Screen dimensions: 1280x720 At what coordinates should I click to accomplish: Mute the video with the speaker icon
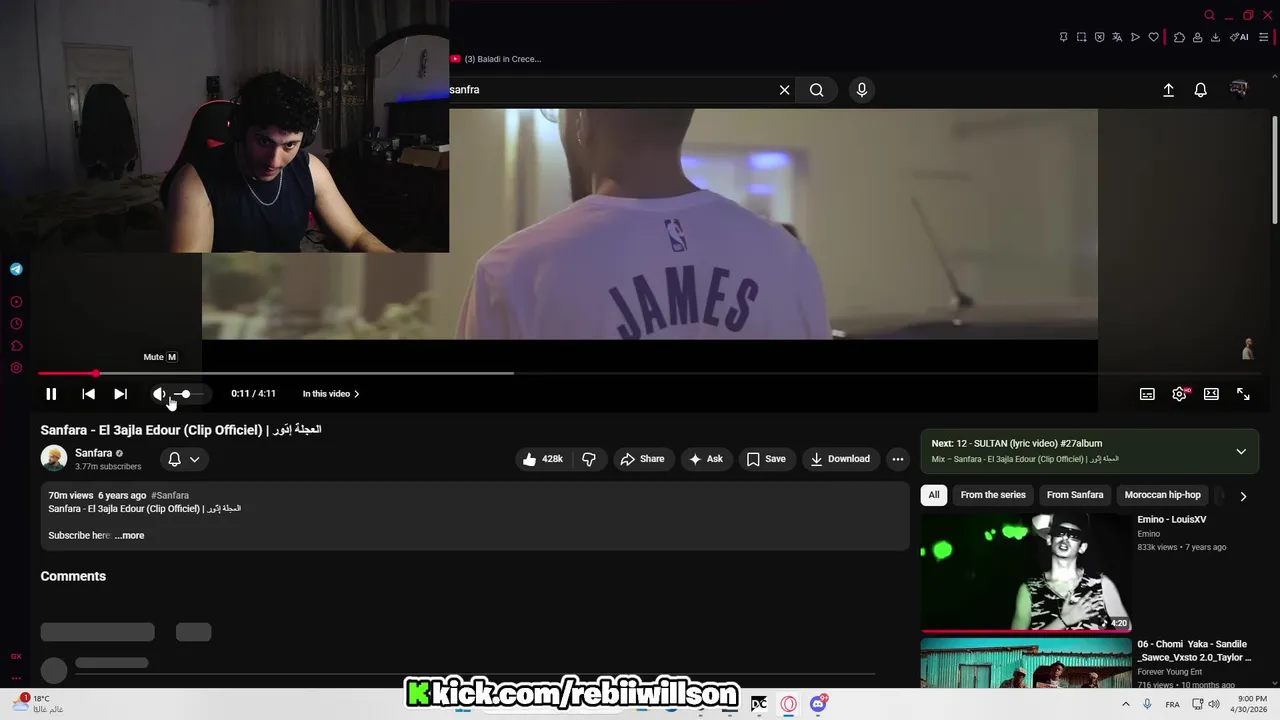pos(159,394)
